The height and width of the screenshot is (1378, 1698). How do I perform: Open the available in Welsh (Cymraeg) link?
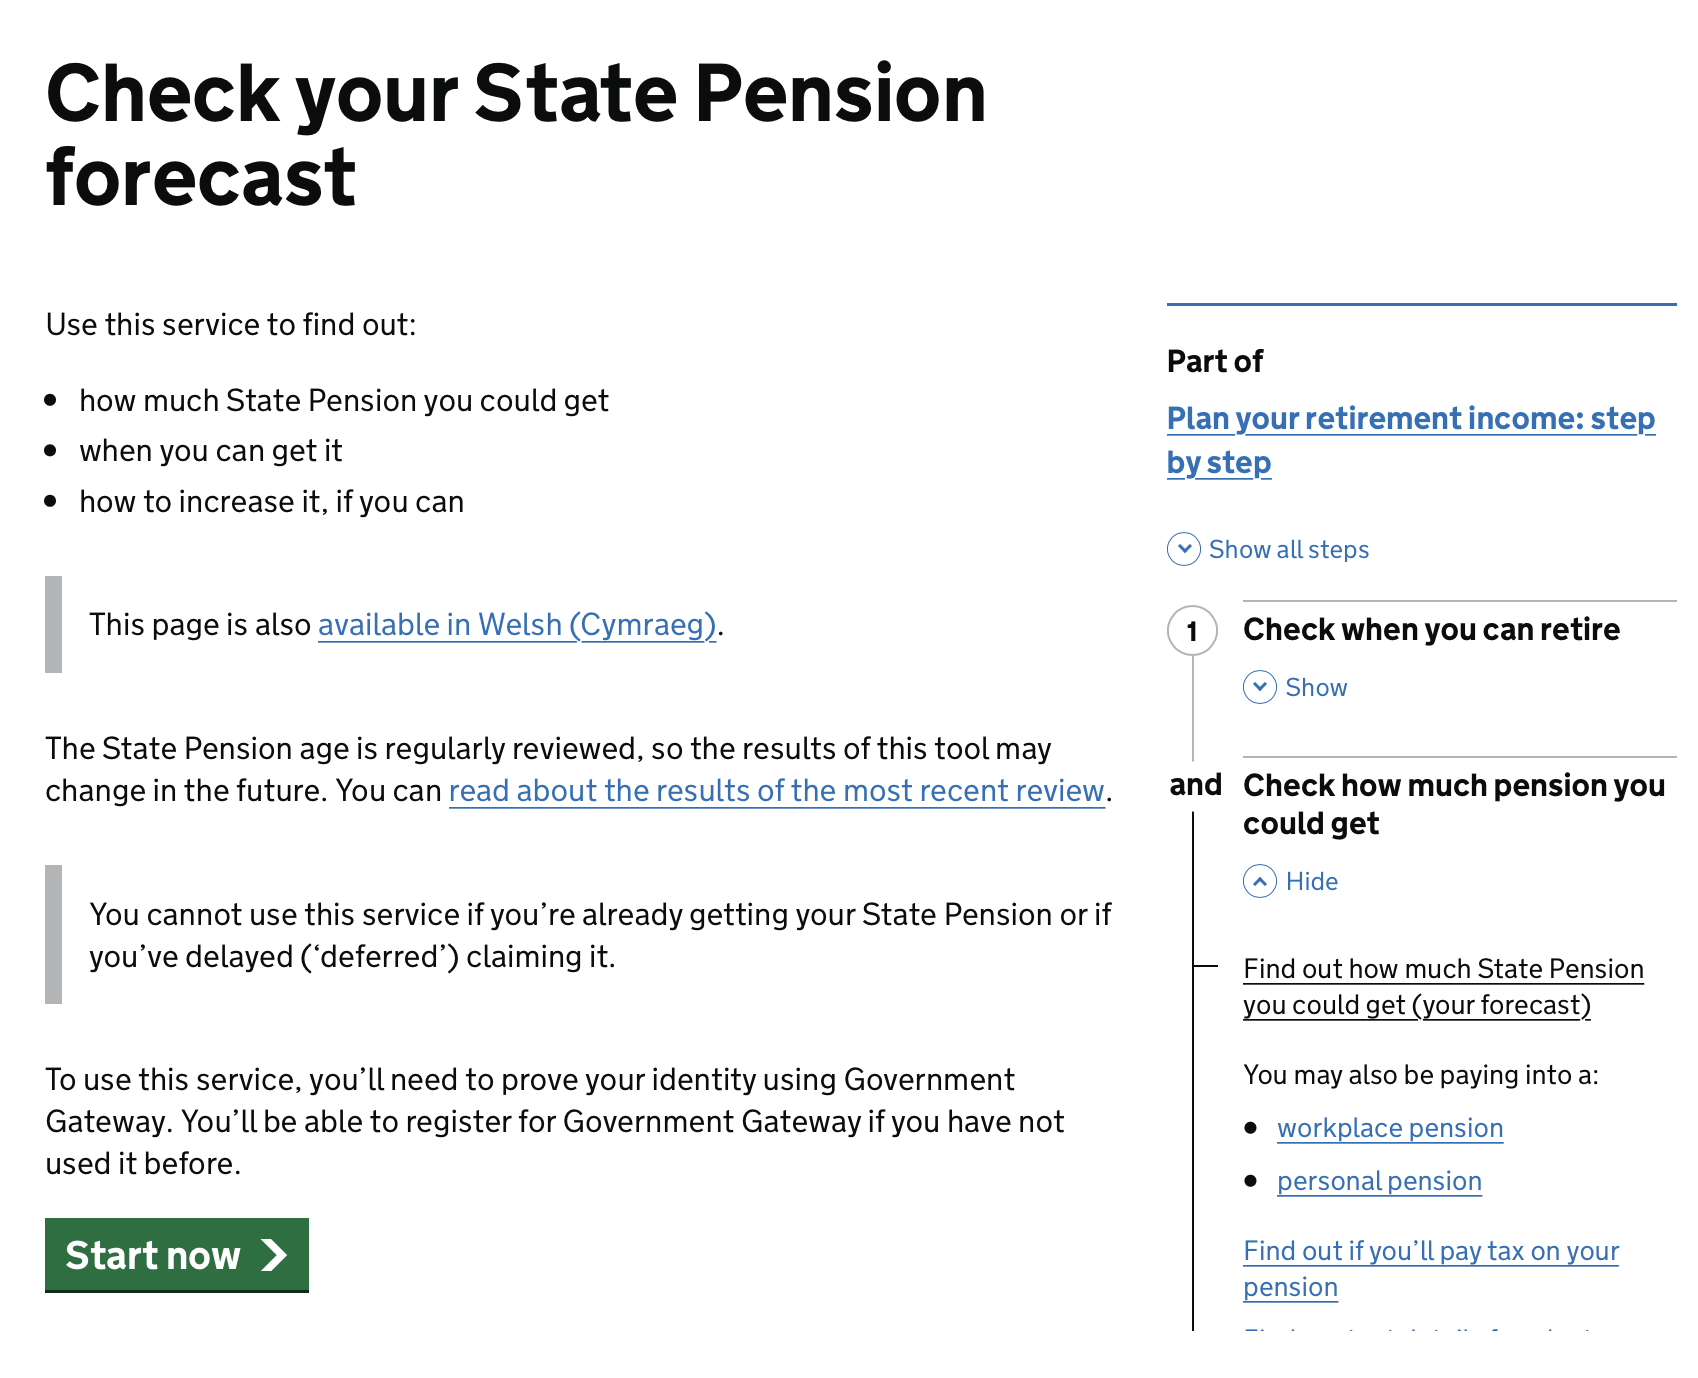pyautogui.click(x=516, y=624)
